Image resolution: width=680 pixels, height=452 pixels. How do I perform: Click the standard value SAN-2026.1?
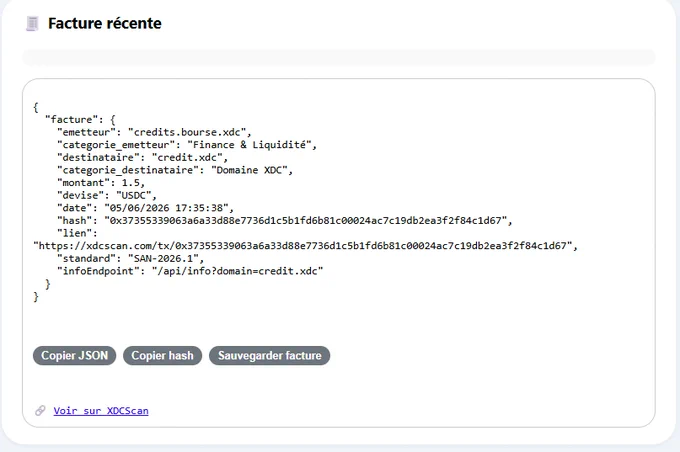tap(163, 259)
